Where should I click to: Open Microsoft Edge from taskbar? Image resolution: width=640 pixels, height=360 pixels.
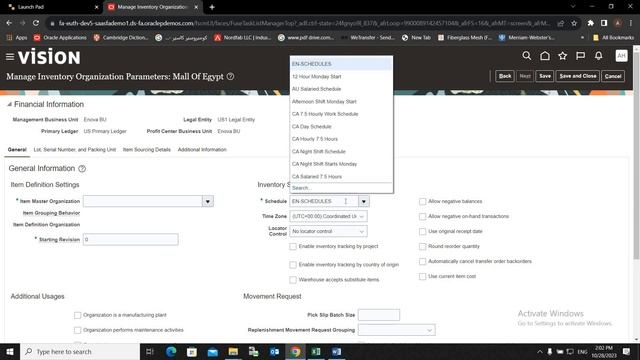click(x=171, y=351)
